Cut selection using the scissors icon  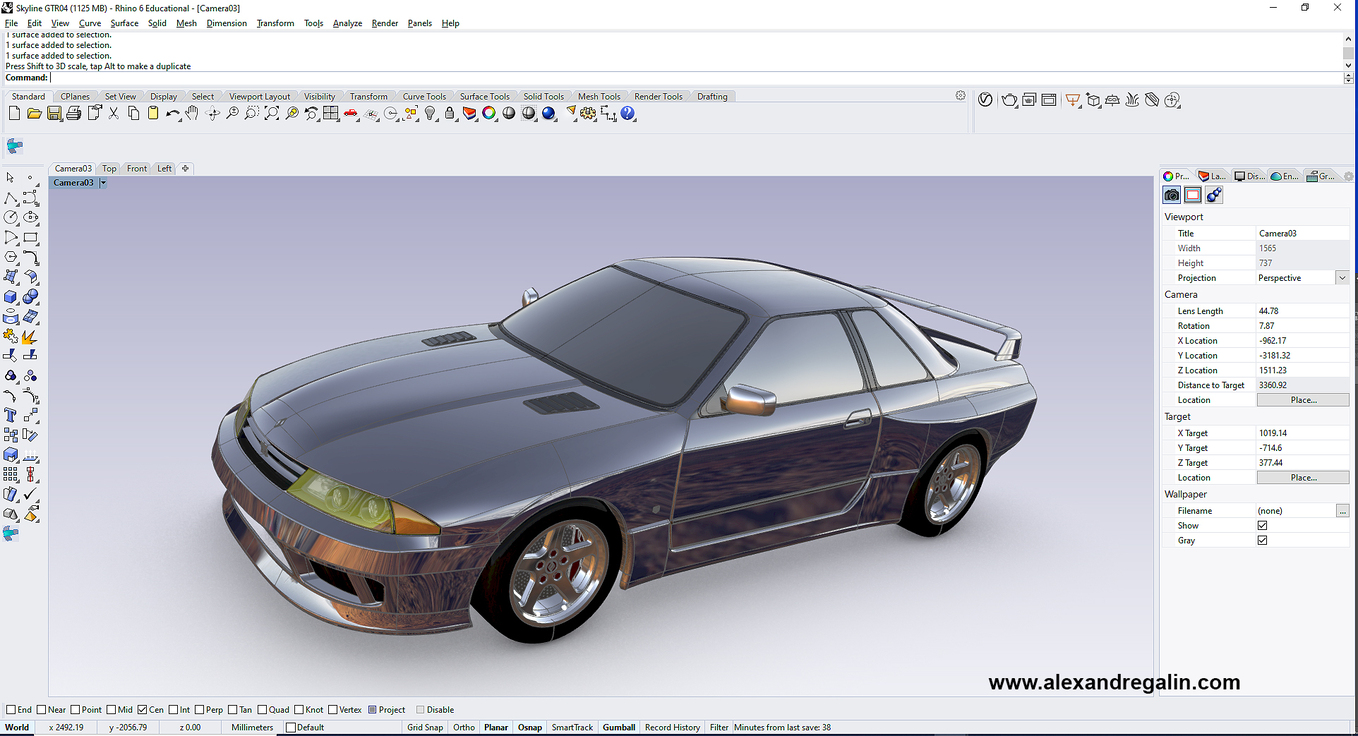114,114
